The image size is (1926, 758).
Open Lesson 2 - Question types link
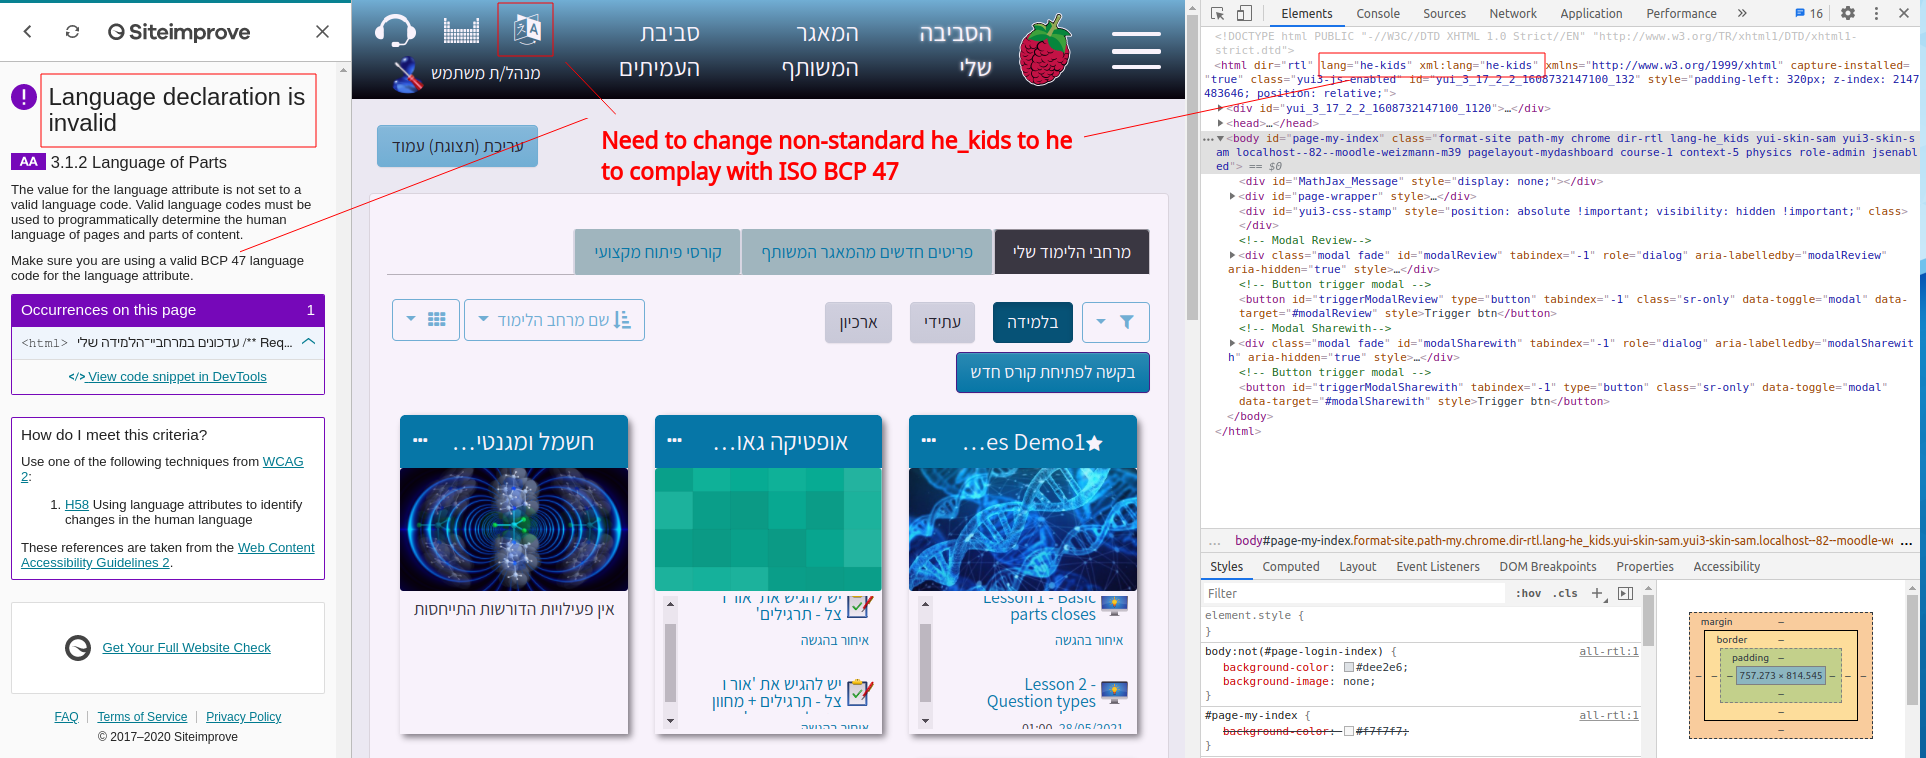[1041, 693]
